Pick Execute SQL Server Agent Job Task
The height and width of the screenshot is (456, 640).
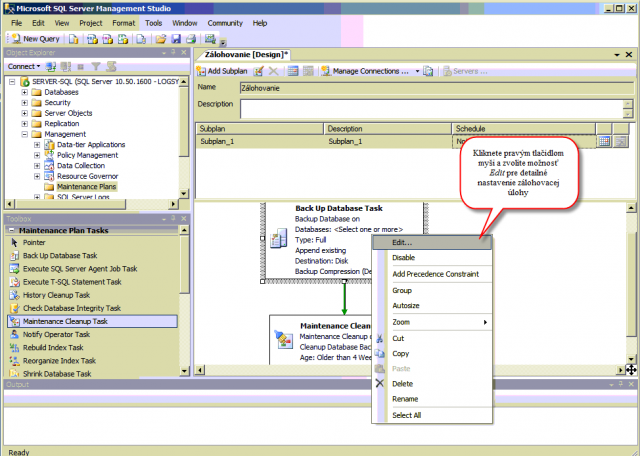(x=93, y=269)
